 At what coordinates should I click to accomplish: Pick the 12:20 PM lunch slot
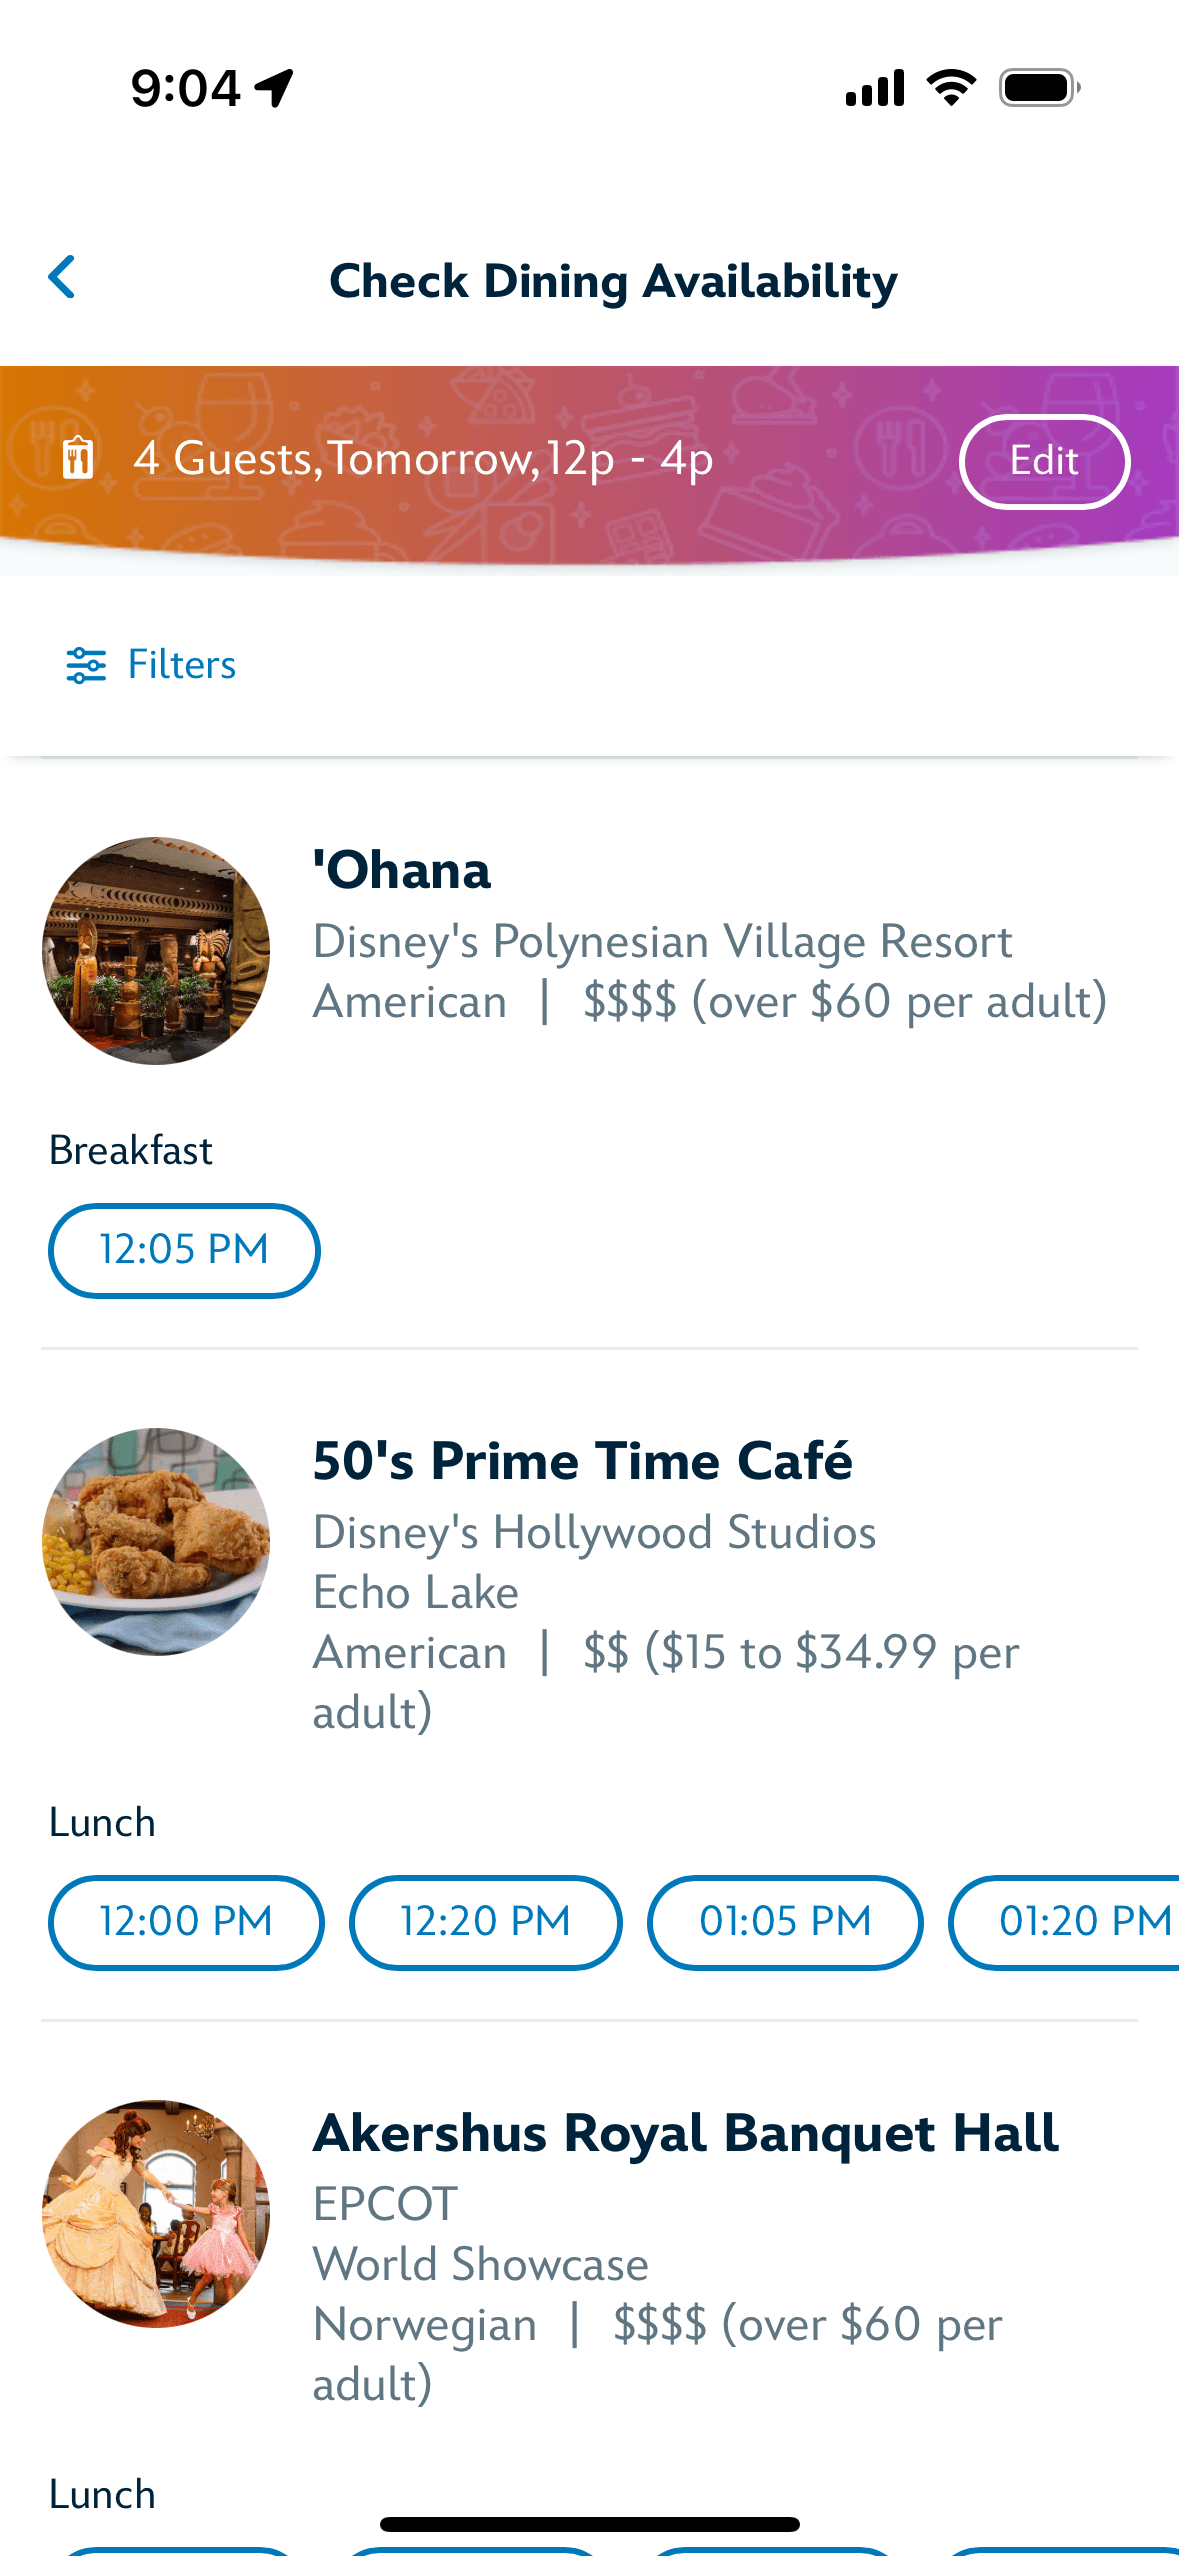(485, 1922)
